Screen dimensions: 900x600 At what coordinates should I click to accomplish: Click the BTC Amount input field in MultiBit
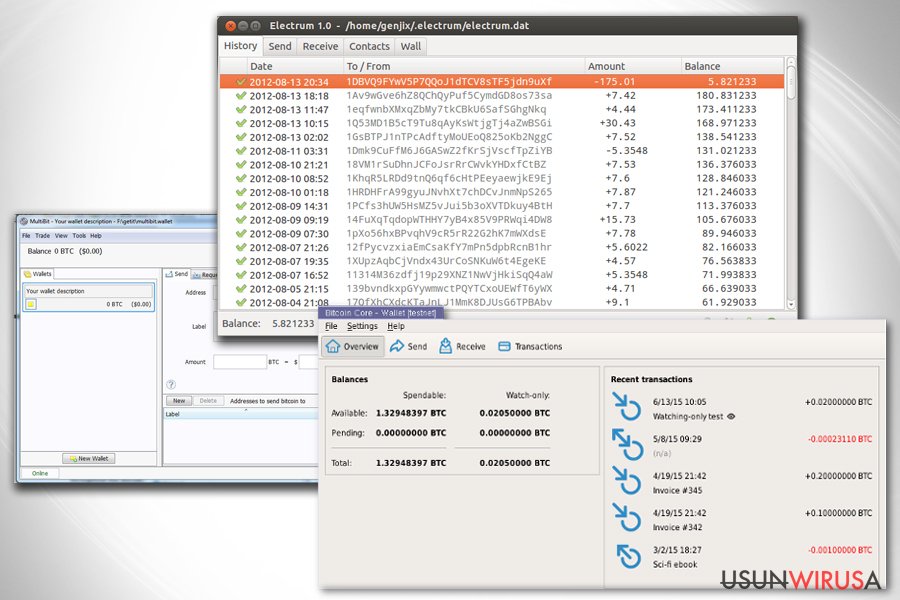click(240, 362)
